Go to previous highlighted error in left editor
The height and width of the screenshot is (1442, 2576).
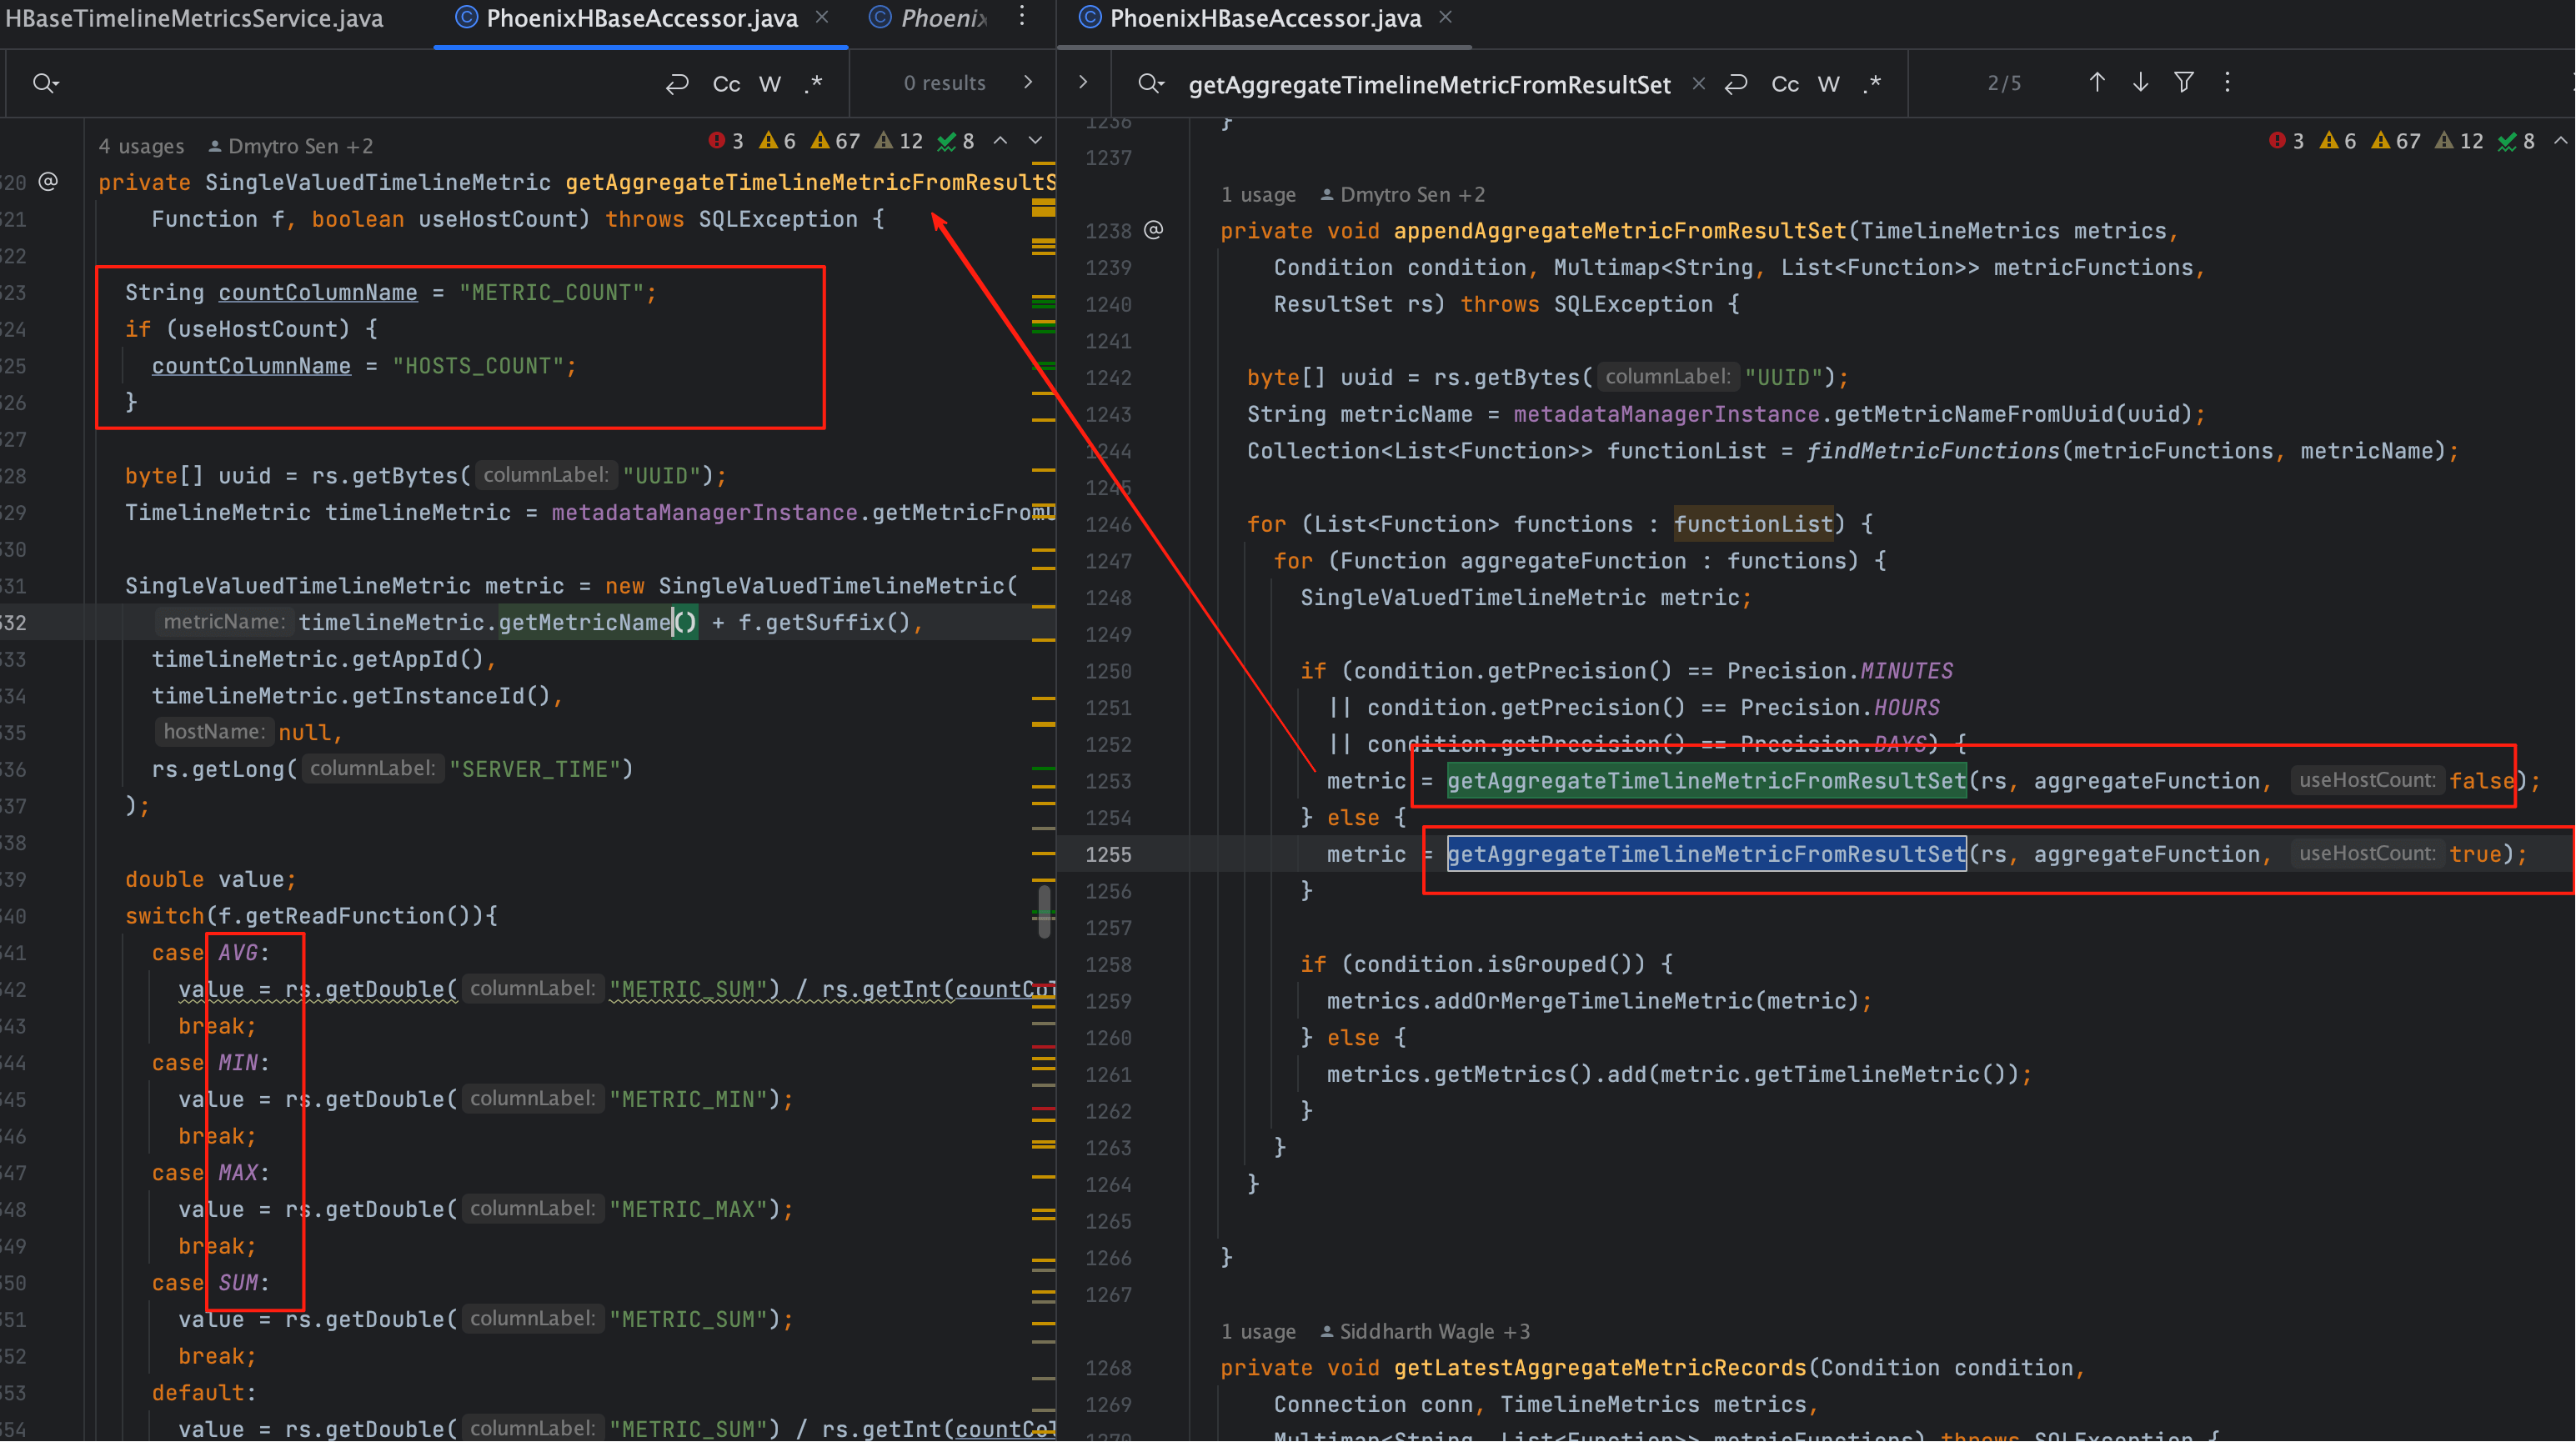1000,141
